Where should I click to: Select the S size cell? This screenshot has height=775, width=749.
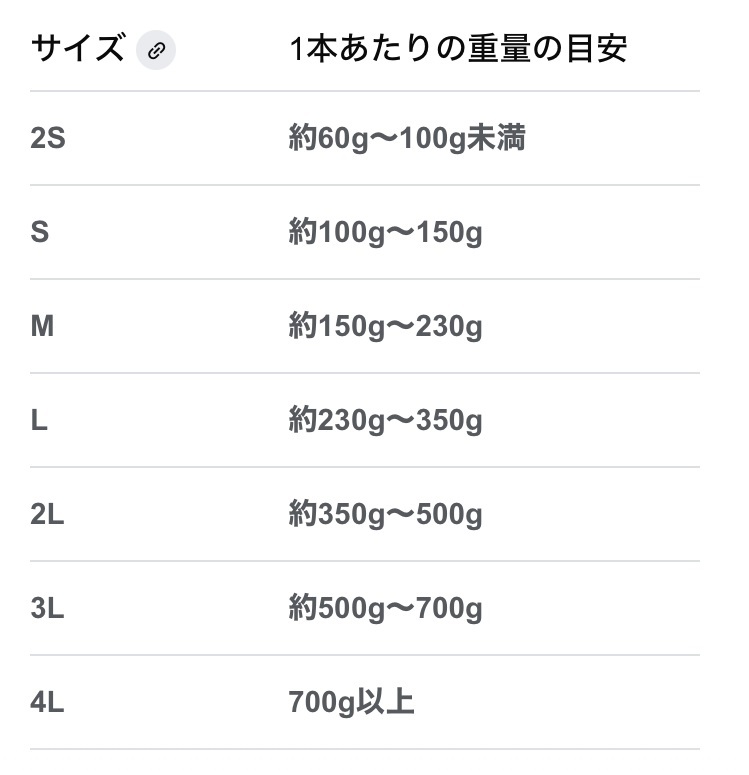pos(40,233)
